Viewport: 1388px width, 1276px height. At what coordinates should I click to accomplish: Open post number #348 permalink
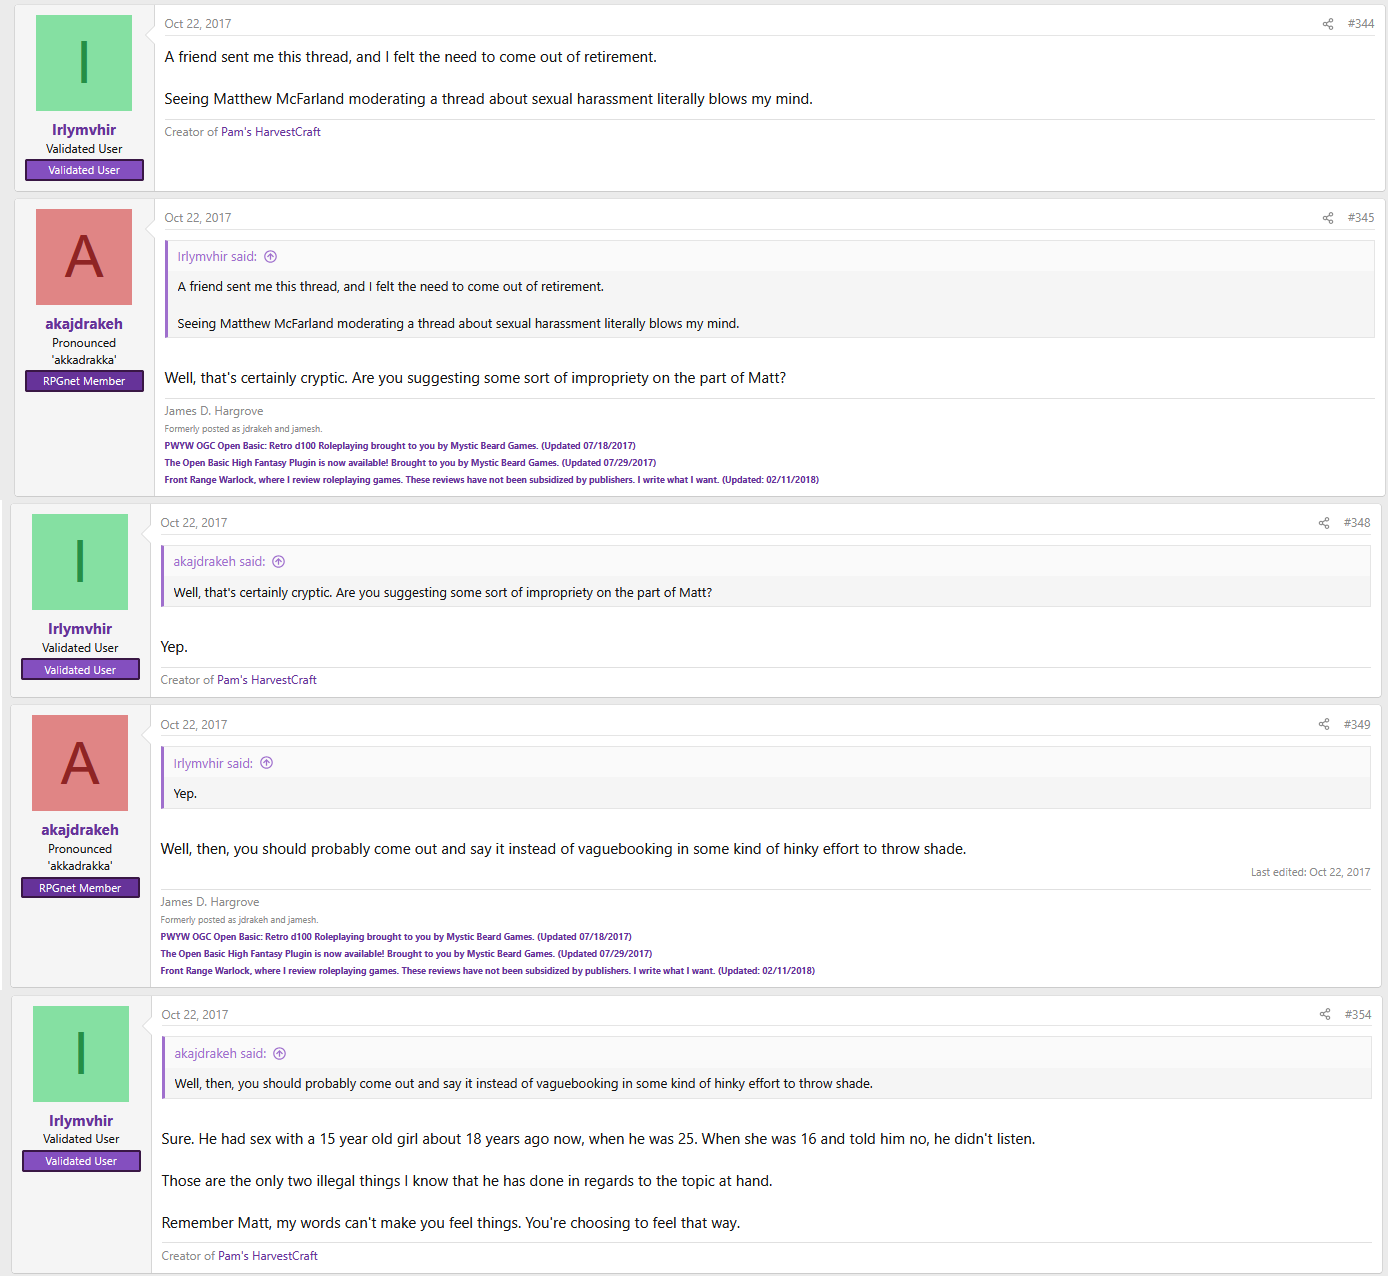pos(1357,523)
